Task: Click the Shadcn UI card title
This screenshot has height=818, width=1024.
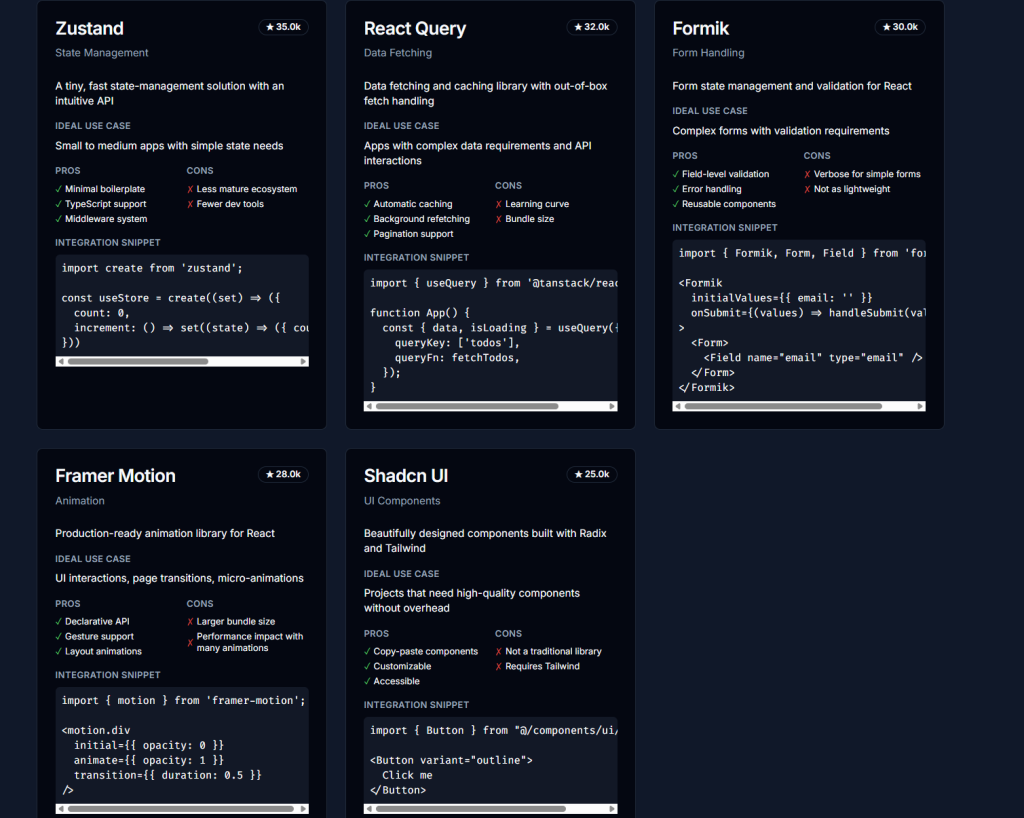Action: pos(406,476)
